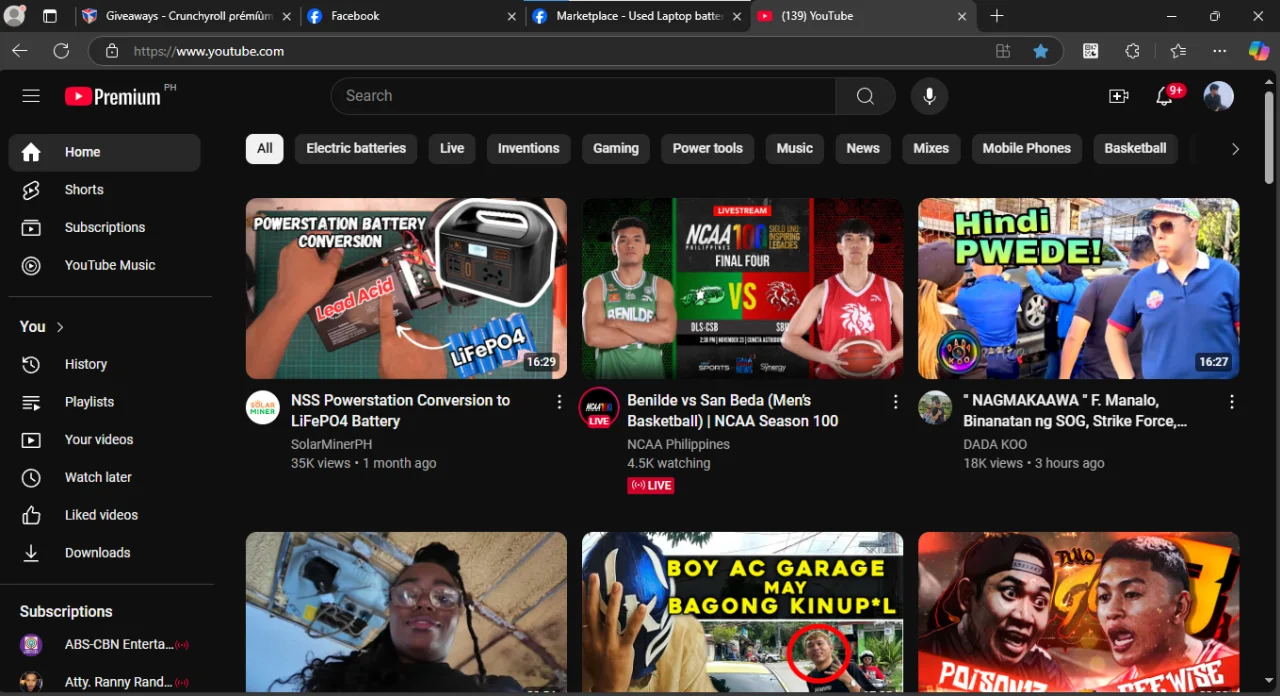Viewport: 1280px width, 696px height.
Task: Open YouTube Music in the sidebar
Action: click(x=104, y=265)
